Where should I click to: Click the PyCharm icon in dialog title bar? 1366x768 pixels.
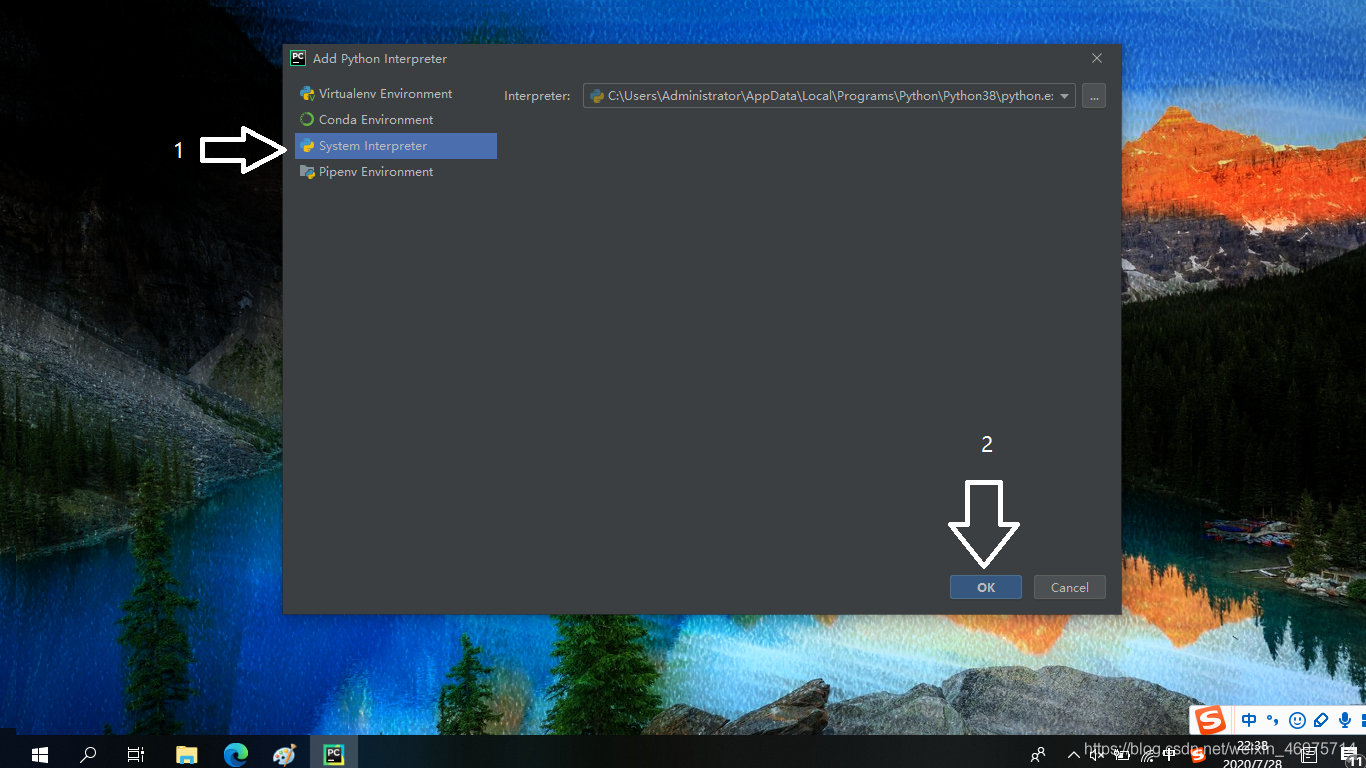[298, 58]
